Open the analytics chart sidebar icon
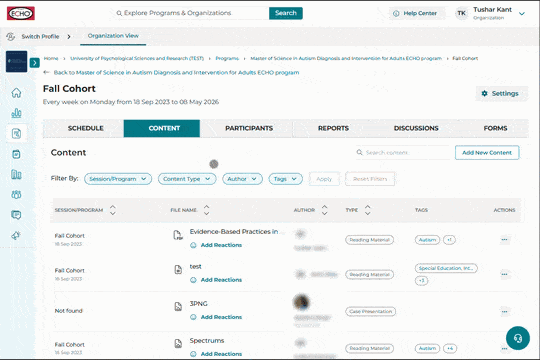540x360 pixels. tap(16, 113)
